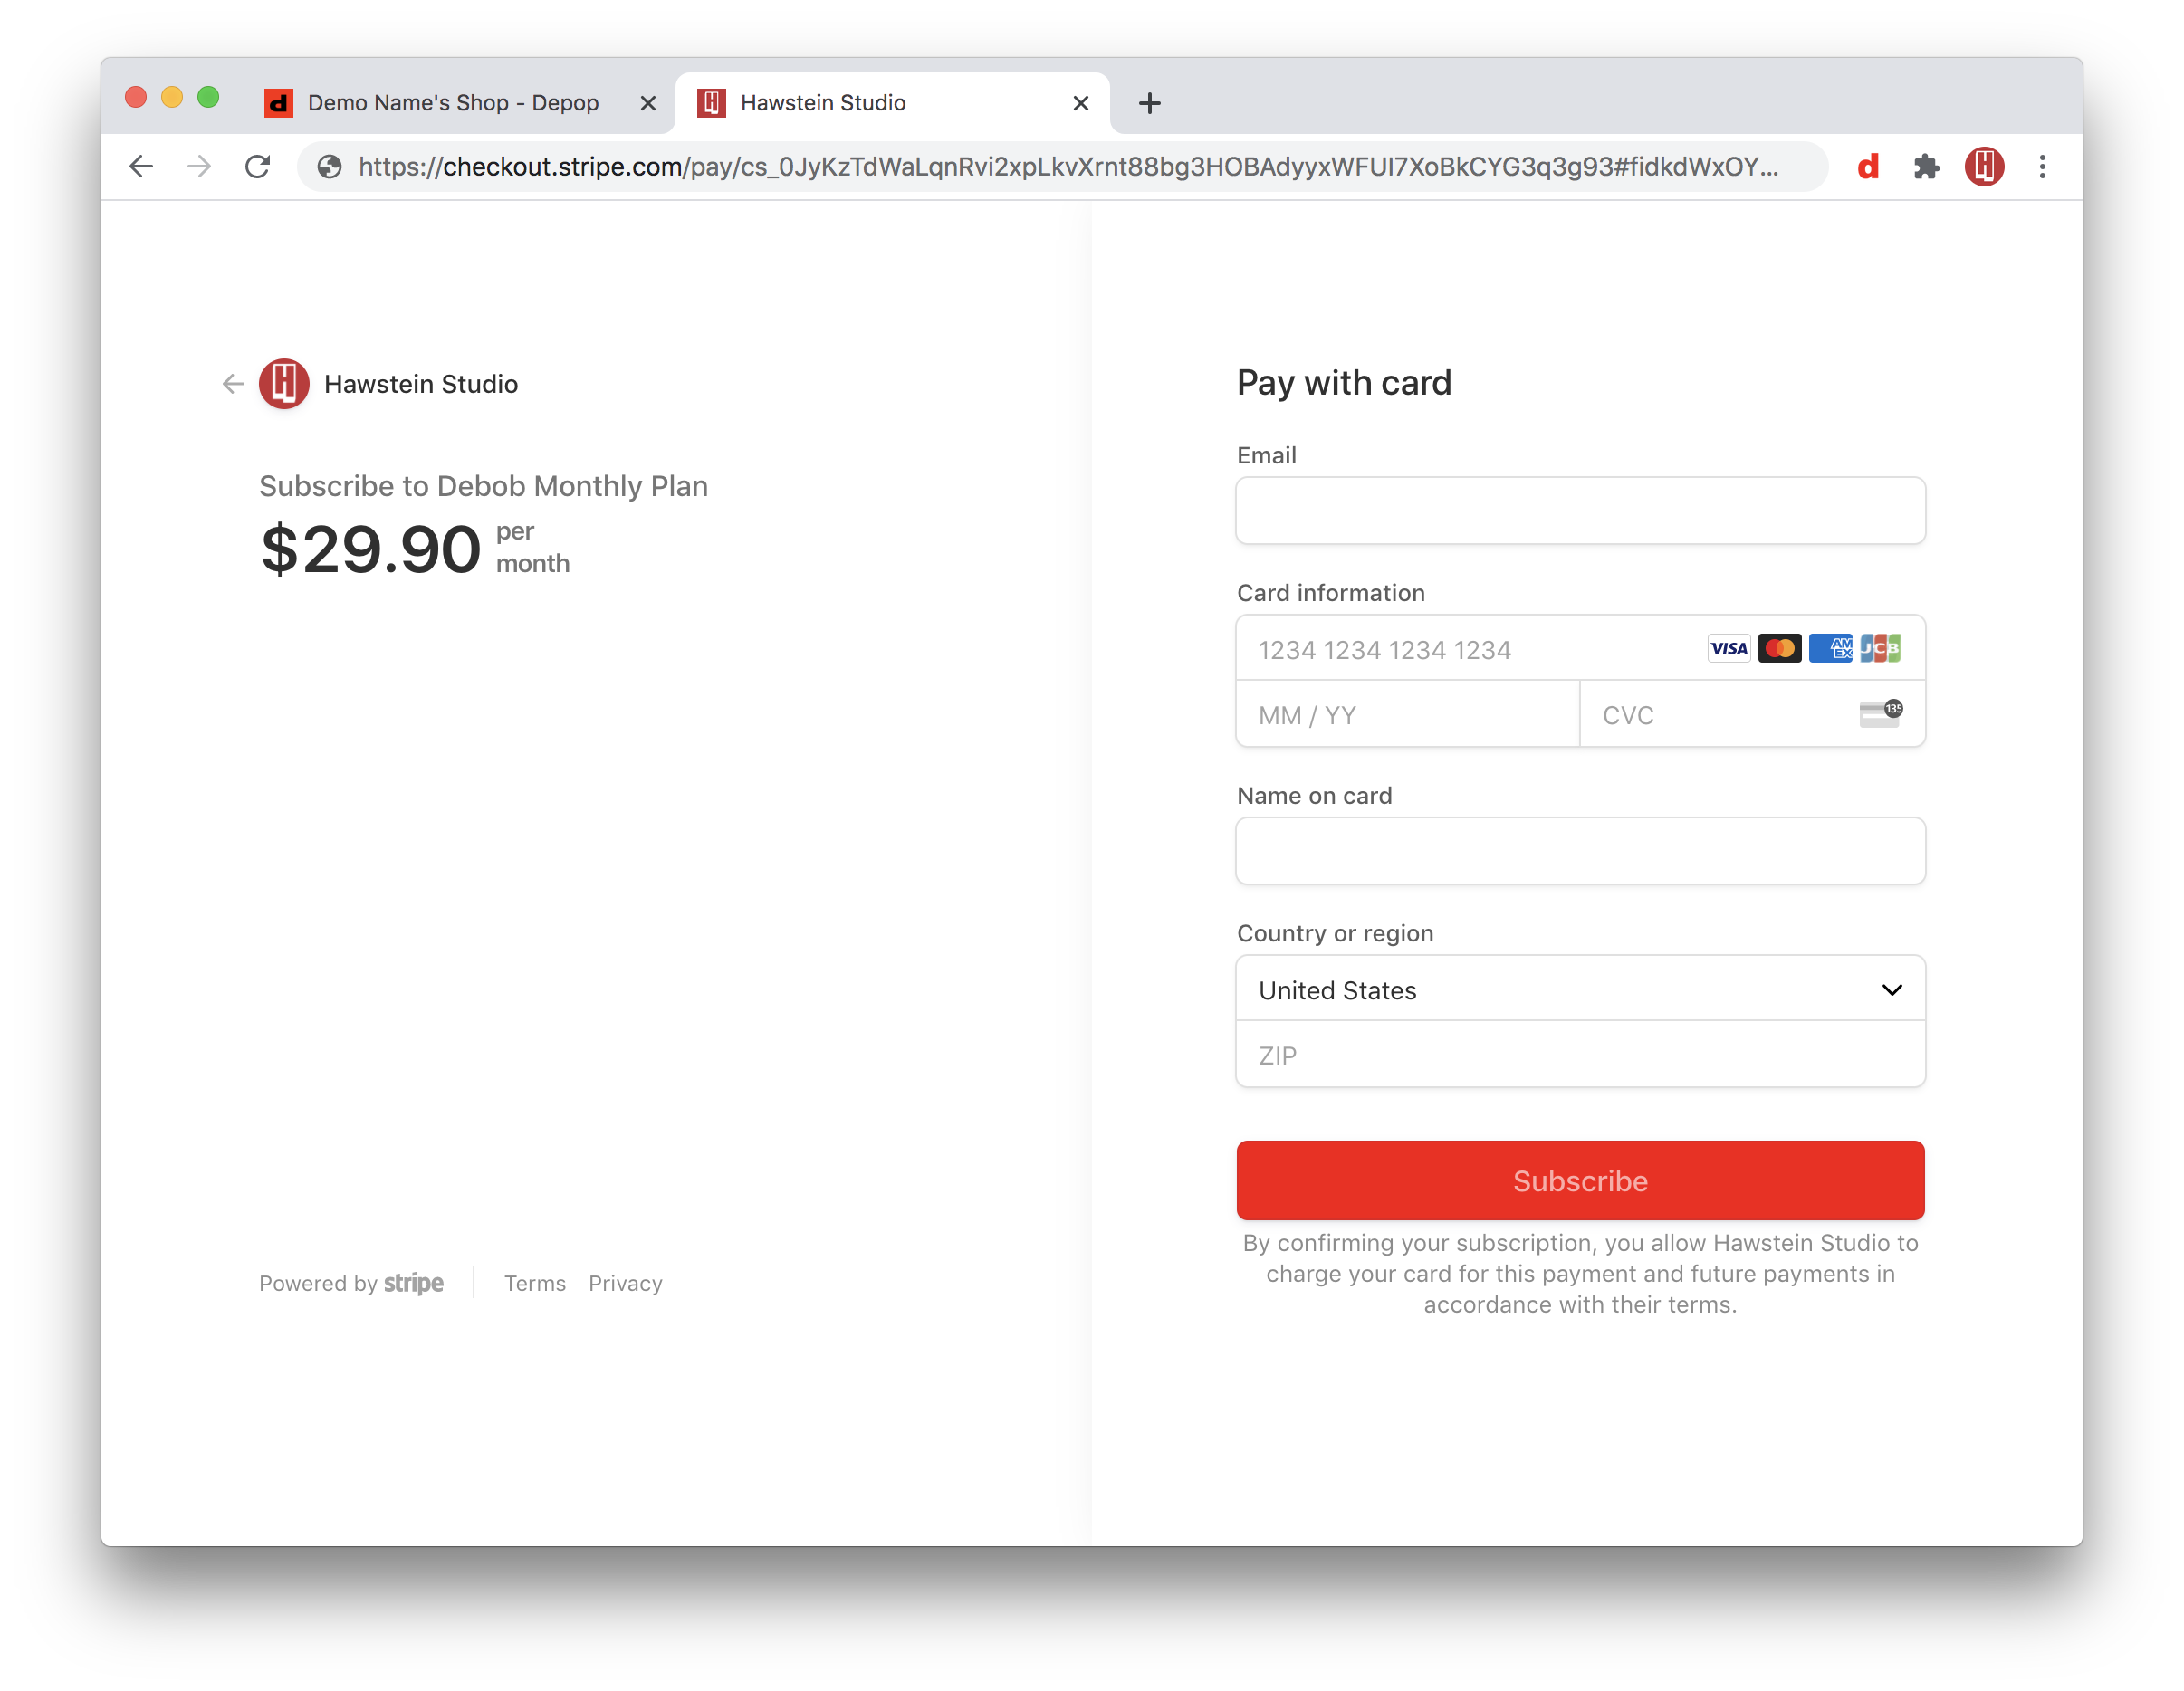View site information globe icon
The height and width of the screenshot is (1691, 2184).
coord(330,166)
